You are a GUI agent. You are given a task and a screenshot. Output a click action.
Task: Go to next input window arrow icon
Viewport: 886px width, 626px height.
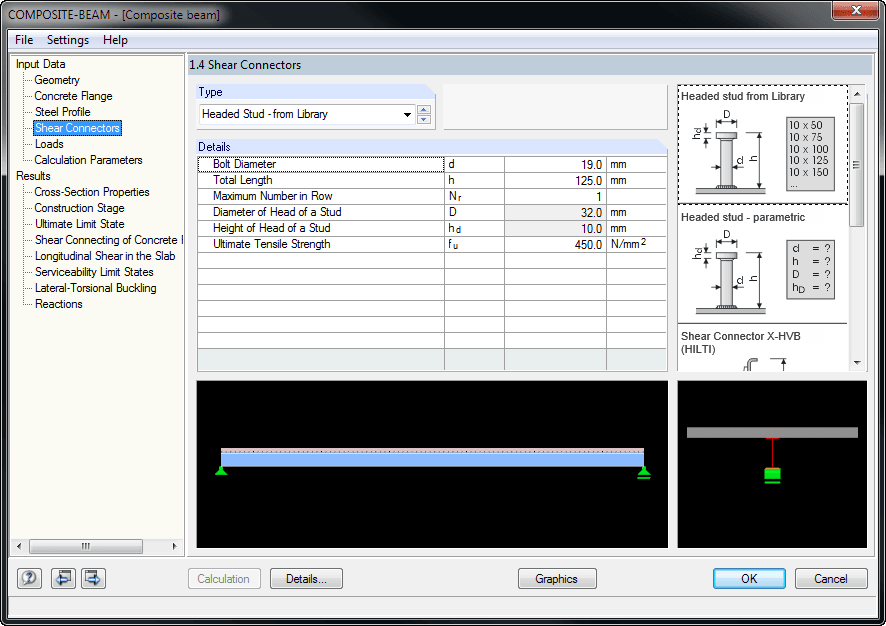click(x=93, y=578)
